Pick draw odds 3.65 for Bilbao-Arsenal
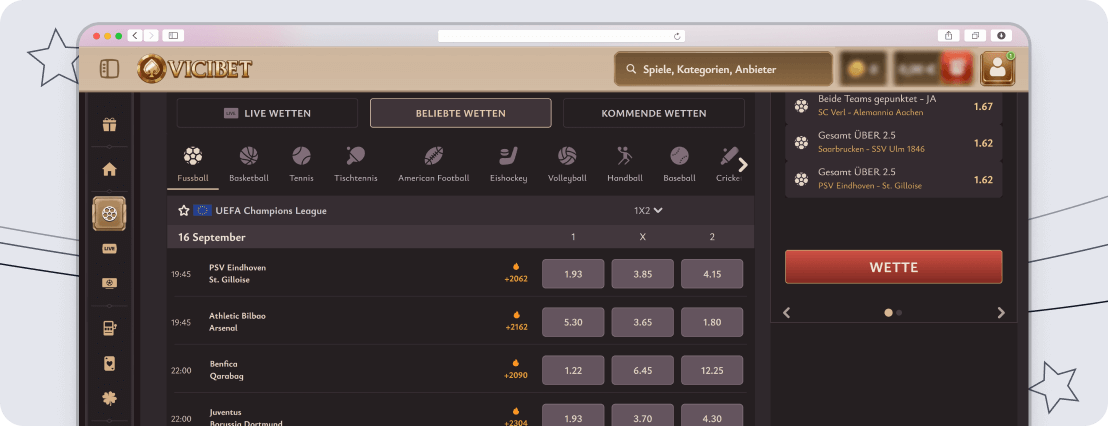Viewport: 1108px width, 426px height. pyautogui.click(x=642, y=322)
